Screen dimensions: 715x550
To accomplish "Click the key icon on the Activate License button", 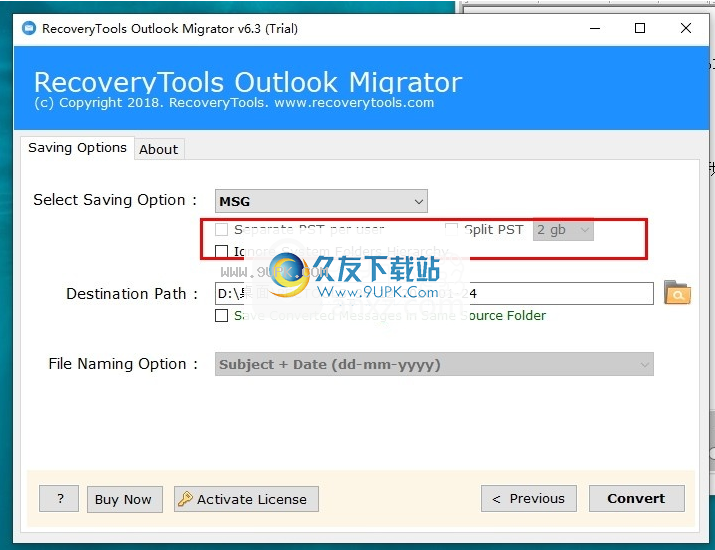I will click(x=185, y=499).
